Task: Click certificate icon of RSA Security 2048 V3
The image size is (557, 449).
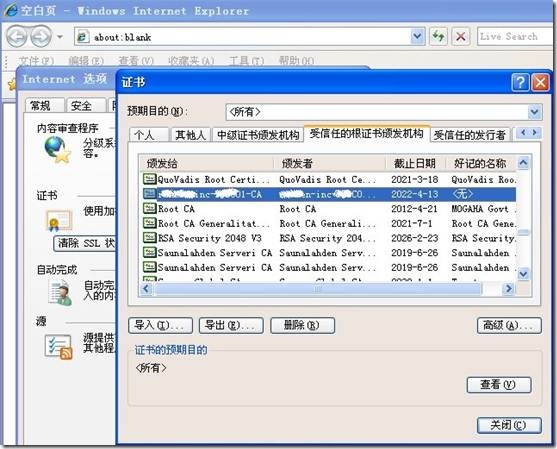Action: click(150, 238)
